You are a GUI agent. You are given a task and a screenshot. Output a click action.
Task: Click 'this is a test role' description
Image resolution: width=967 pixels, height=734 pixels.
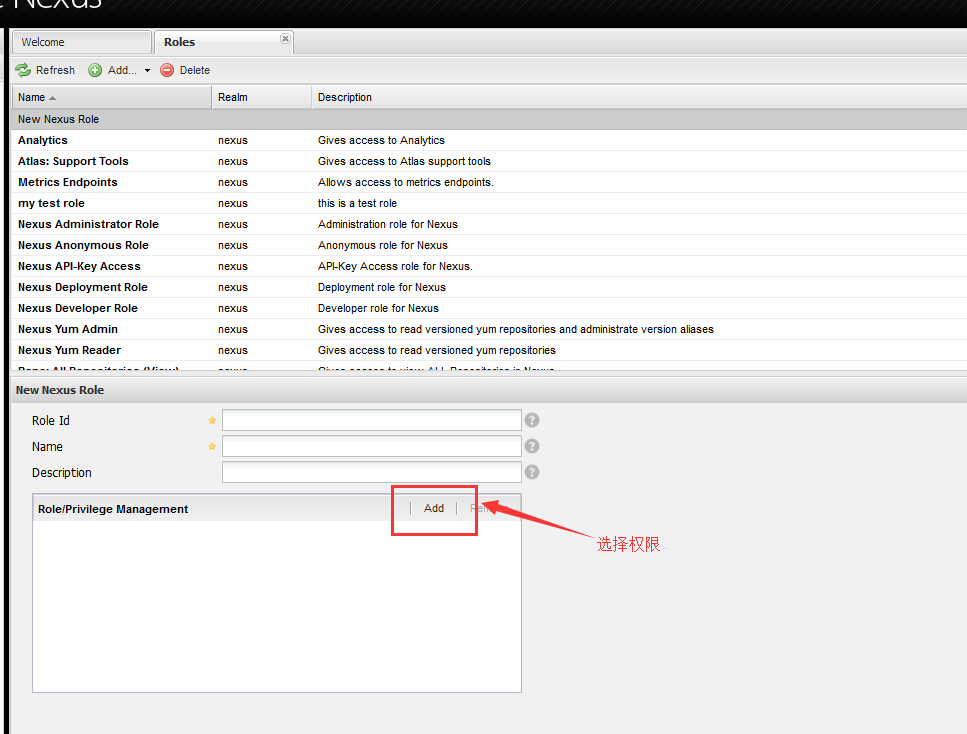[x=357, y=204]
